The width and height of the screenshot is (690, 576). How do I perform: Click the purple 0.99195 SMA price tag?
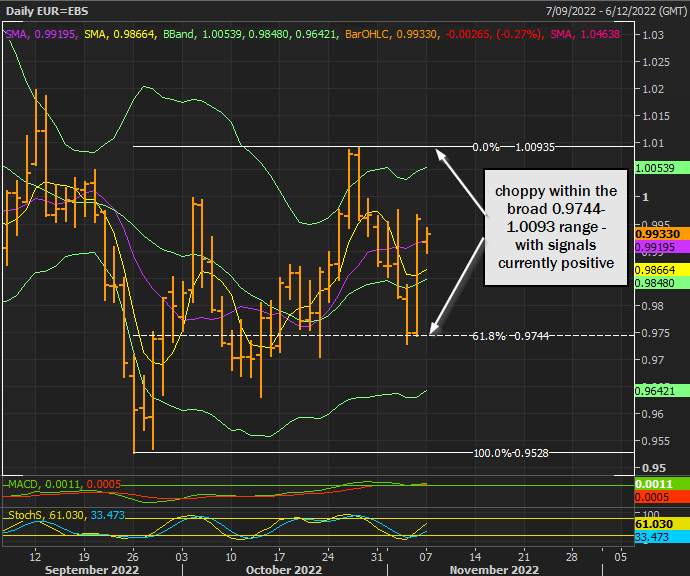662,247
